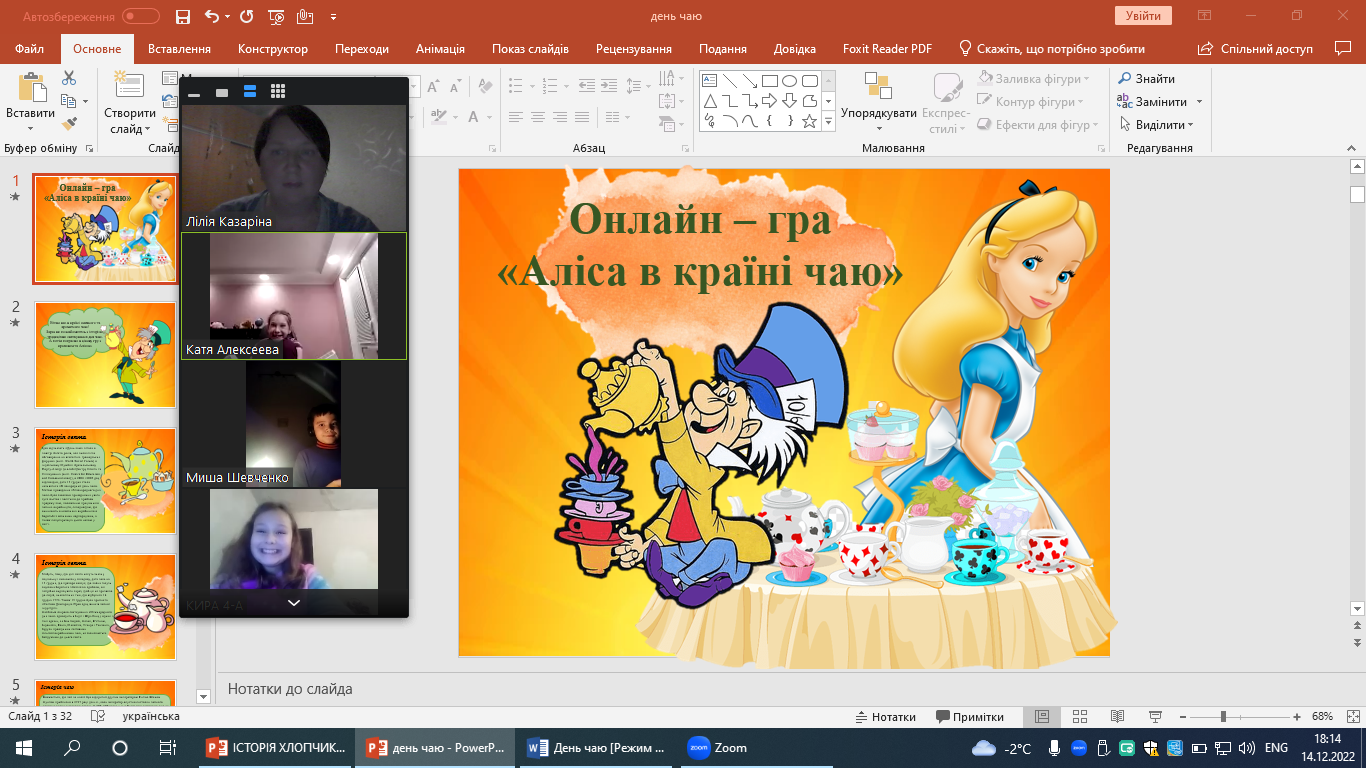
Task: Open the Файл menu
Action: 30,49
